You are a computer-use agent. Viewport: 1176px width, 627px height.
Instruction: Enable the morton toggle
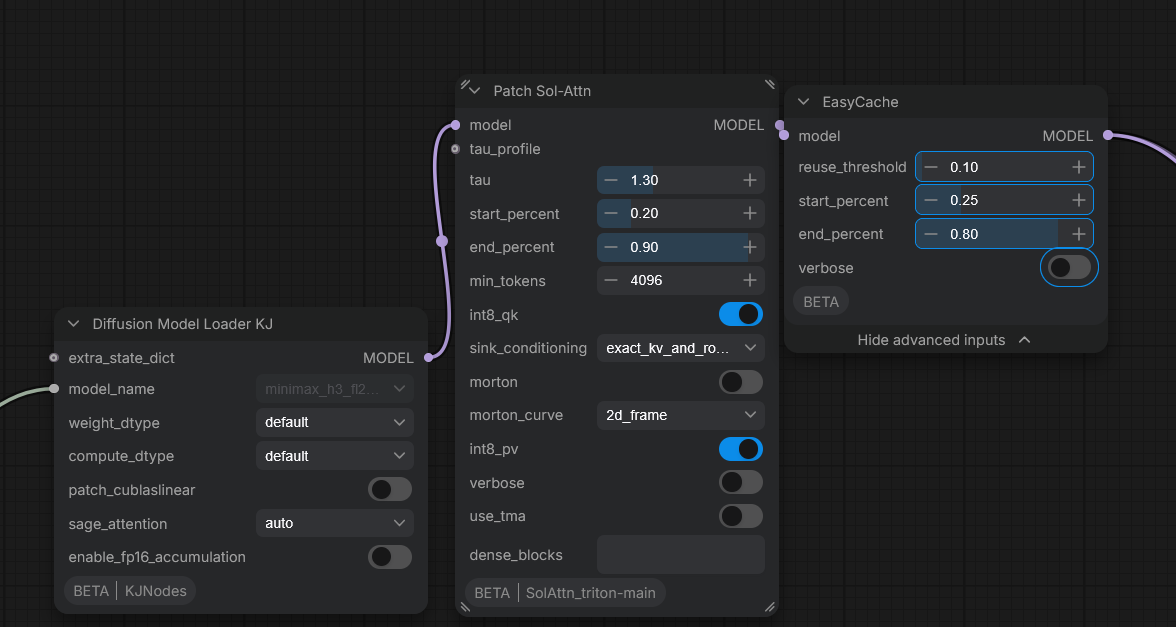click(x=741, y=382)
